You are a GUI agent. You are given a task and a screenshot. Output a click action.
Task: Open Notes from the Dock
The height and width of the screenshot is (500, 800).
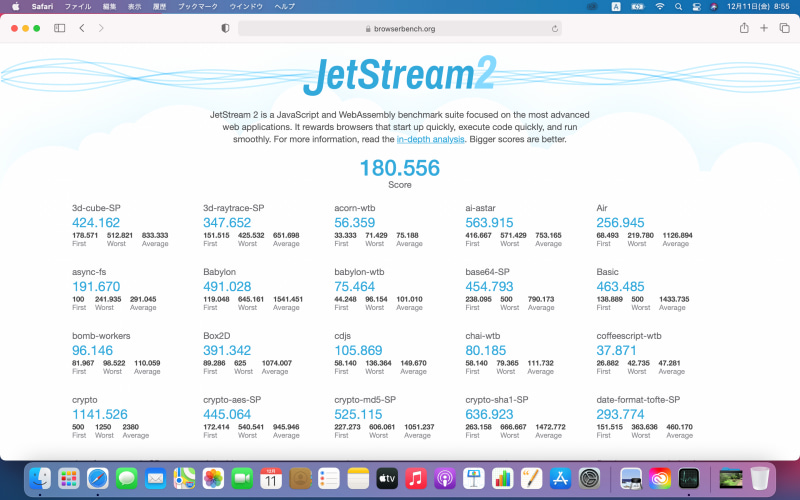pos(358,479)
